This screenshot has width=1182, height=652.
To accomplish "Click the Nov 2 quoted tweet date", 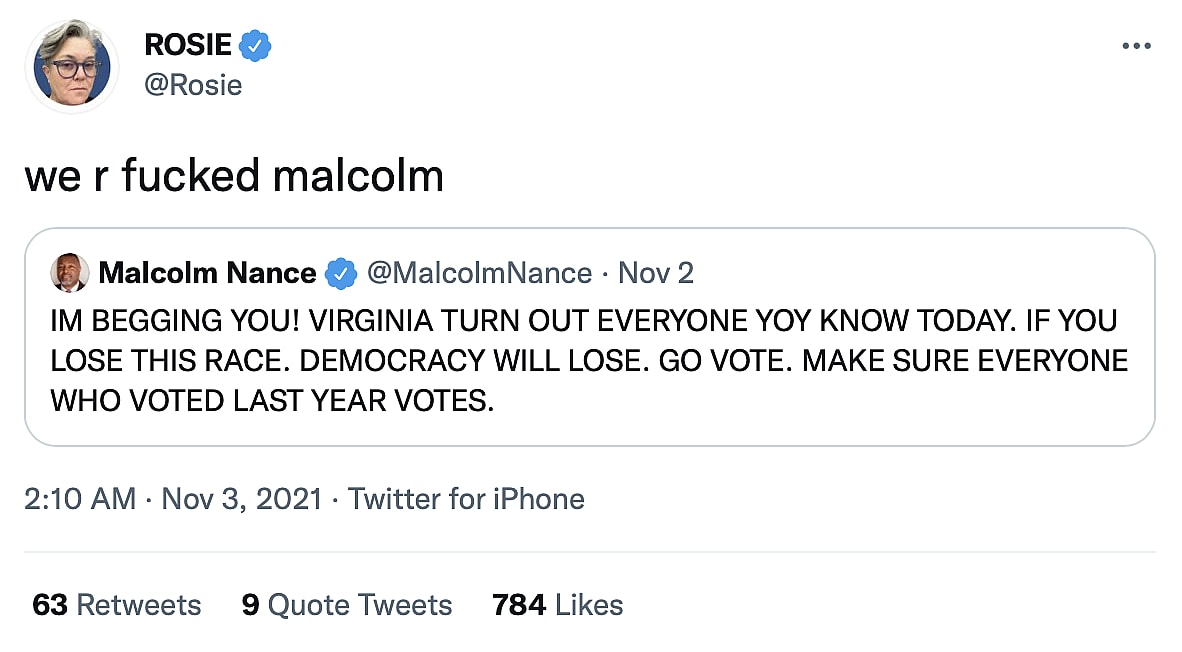I will coord(656,273).
